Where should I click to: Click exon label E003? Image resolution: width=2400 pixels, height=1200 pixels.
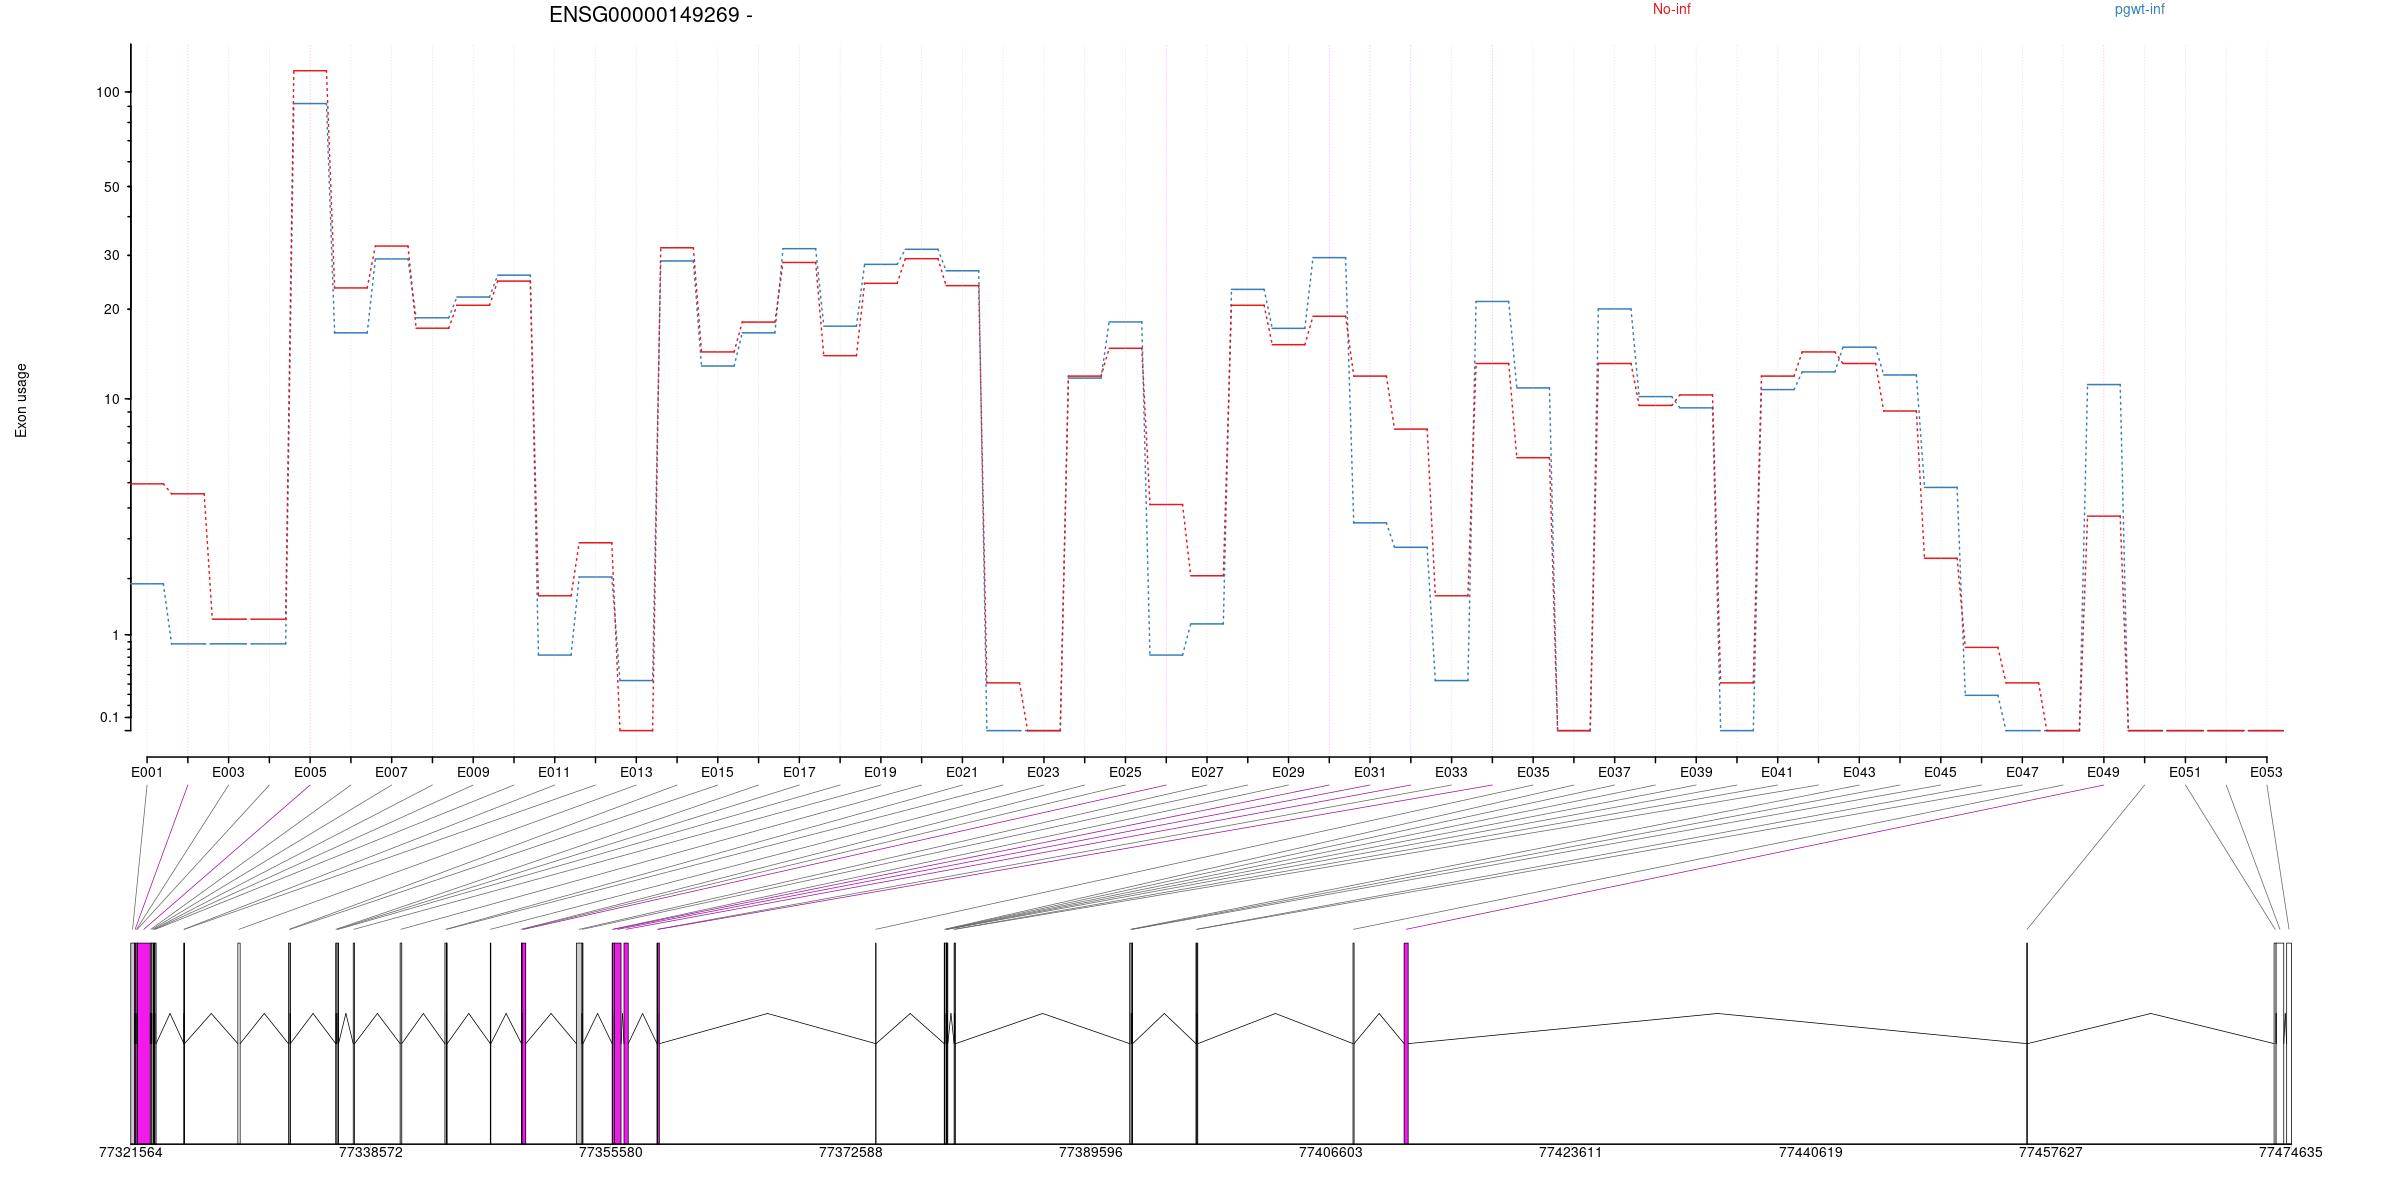point(228,772)
